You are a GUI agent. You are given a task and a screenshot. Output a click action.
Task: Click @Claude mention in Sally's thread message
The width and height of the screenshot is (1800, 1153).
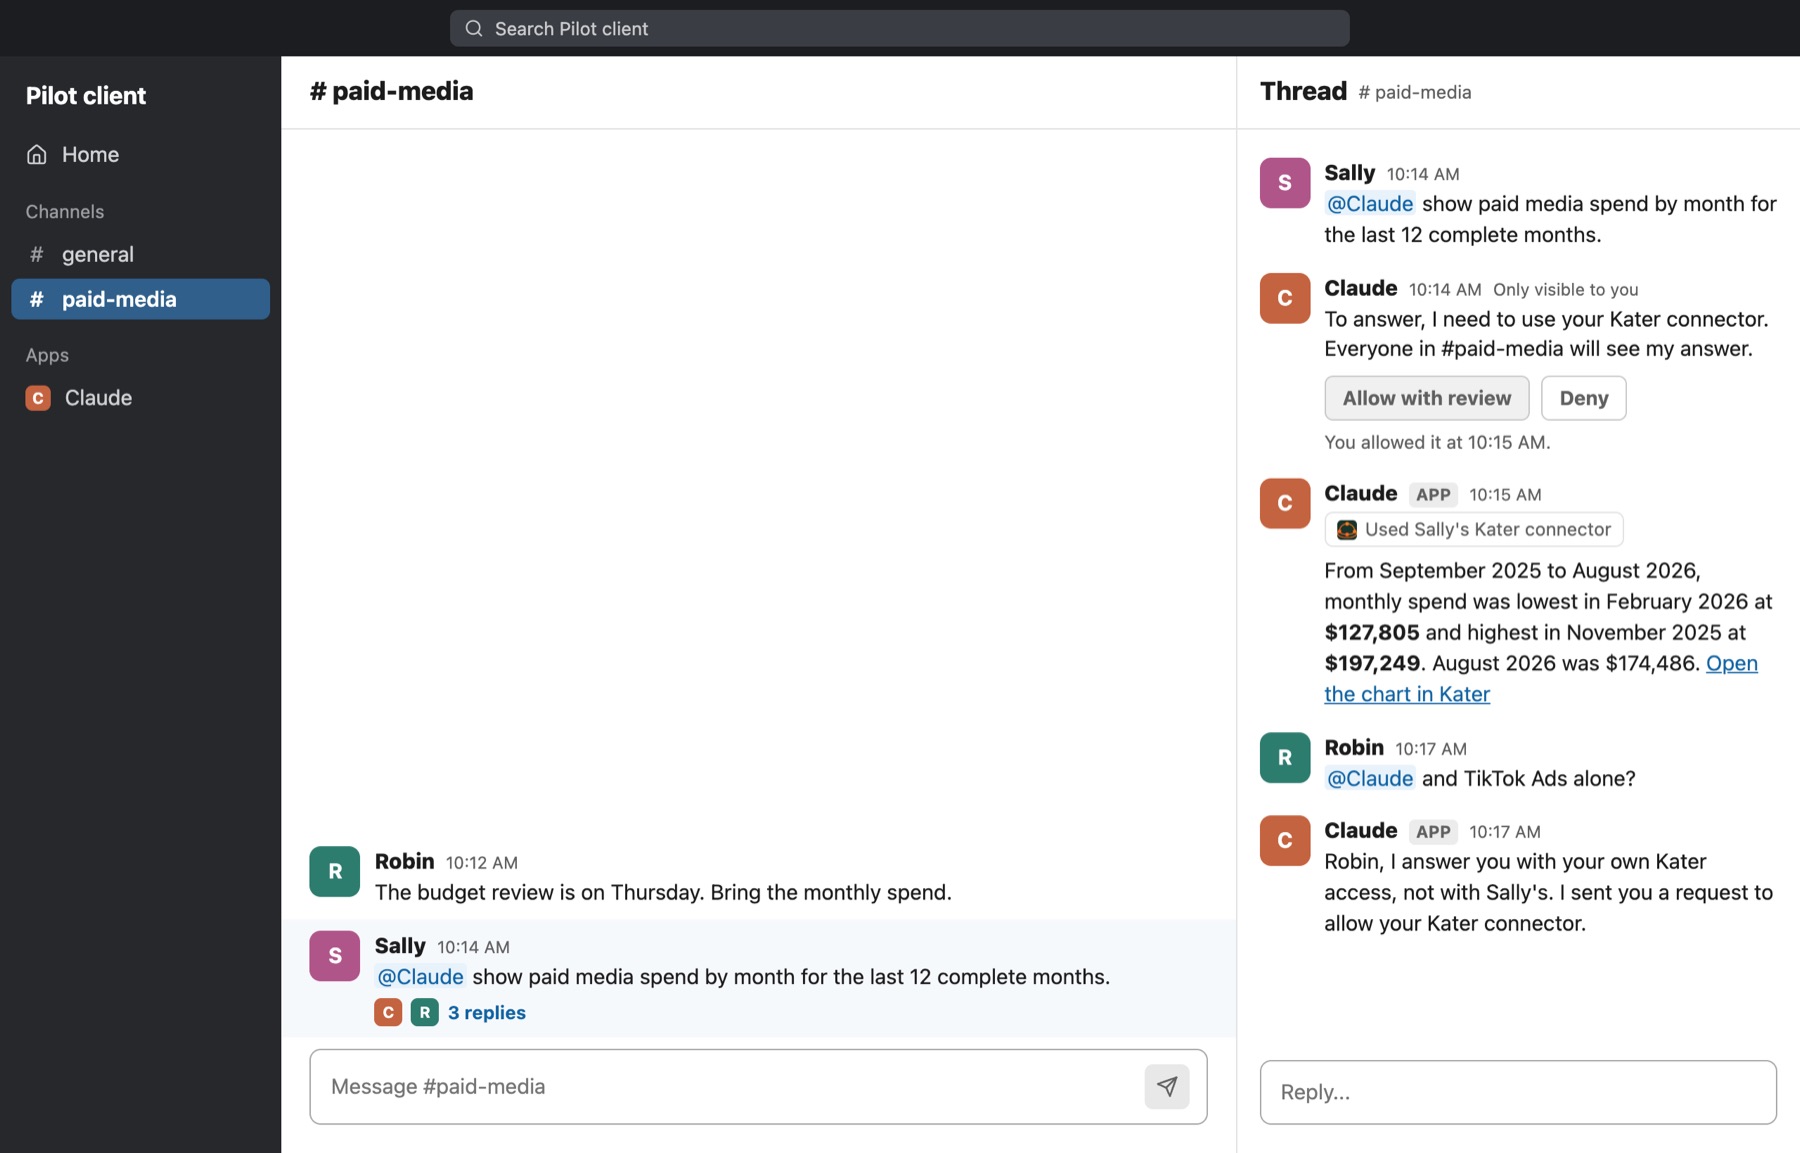click(x=1369, y=204)
